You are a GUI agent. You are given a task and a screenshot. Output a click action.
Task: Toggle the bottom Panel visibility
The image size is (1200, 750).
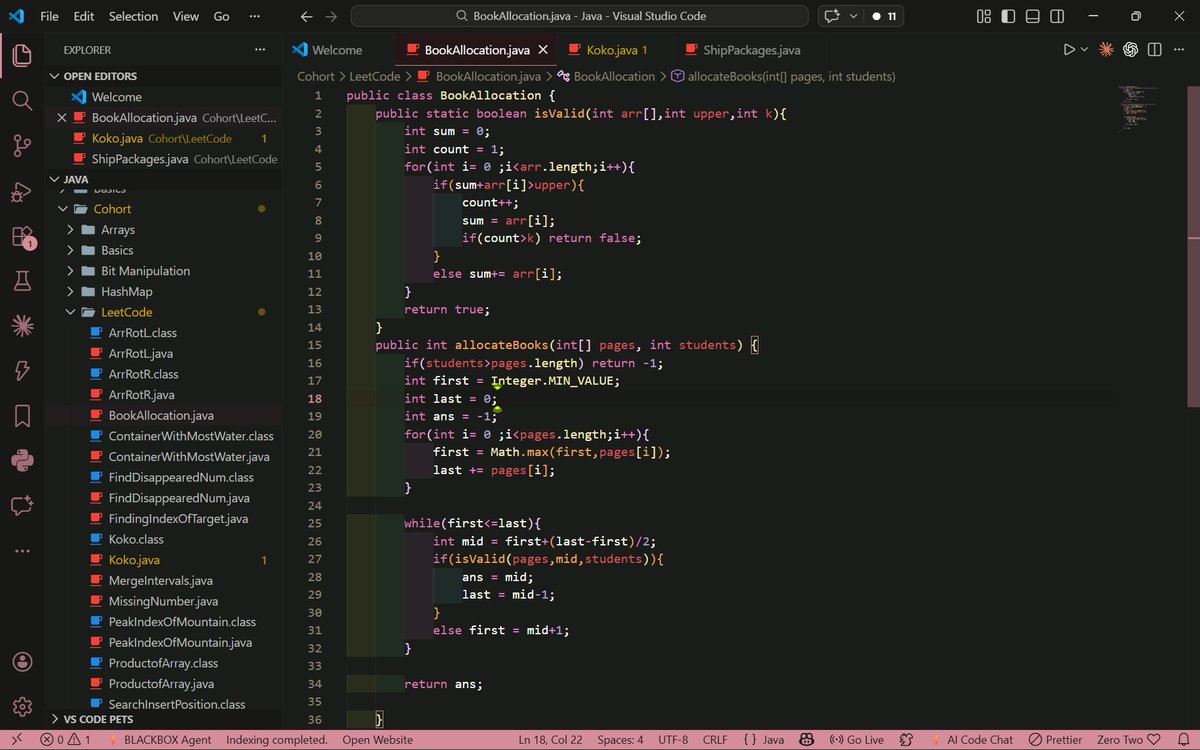click(1033, 16)
